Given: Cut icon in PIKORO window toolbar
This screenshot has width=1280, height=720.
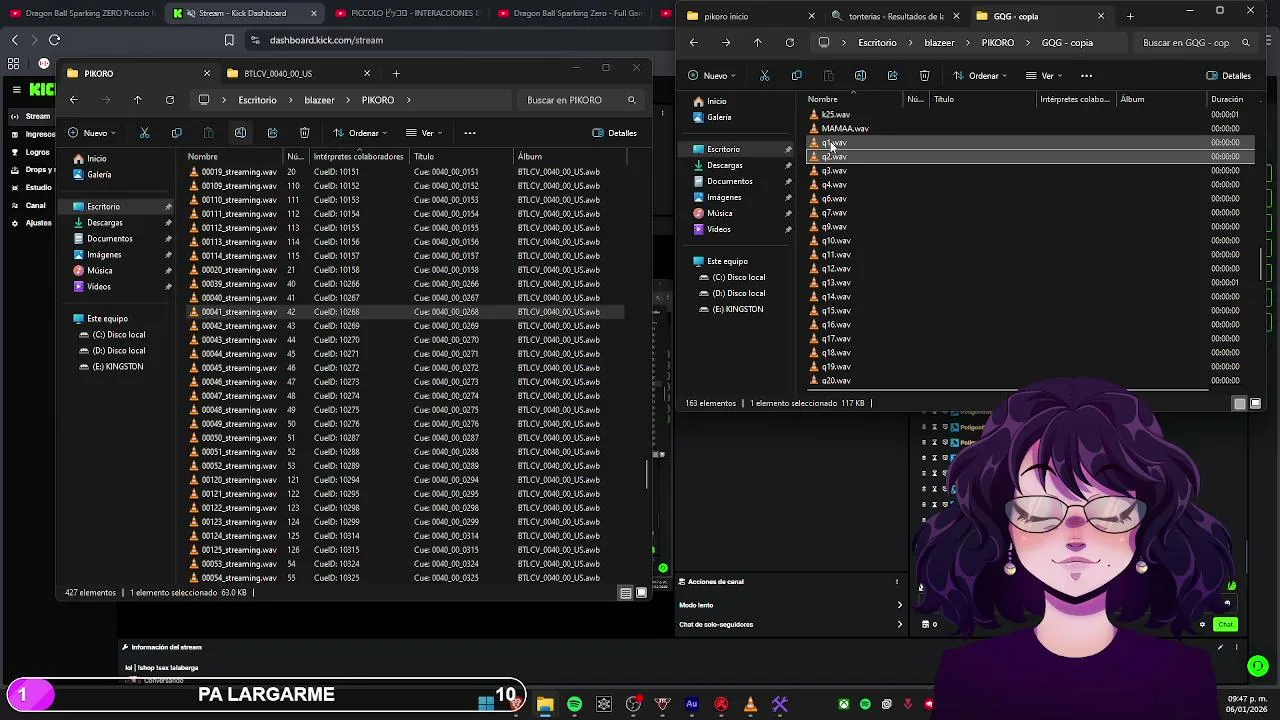Looking at the screenshot, I should point(144,133).
